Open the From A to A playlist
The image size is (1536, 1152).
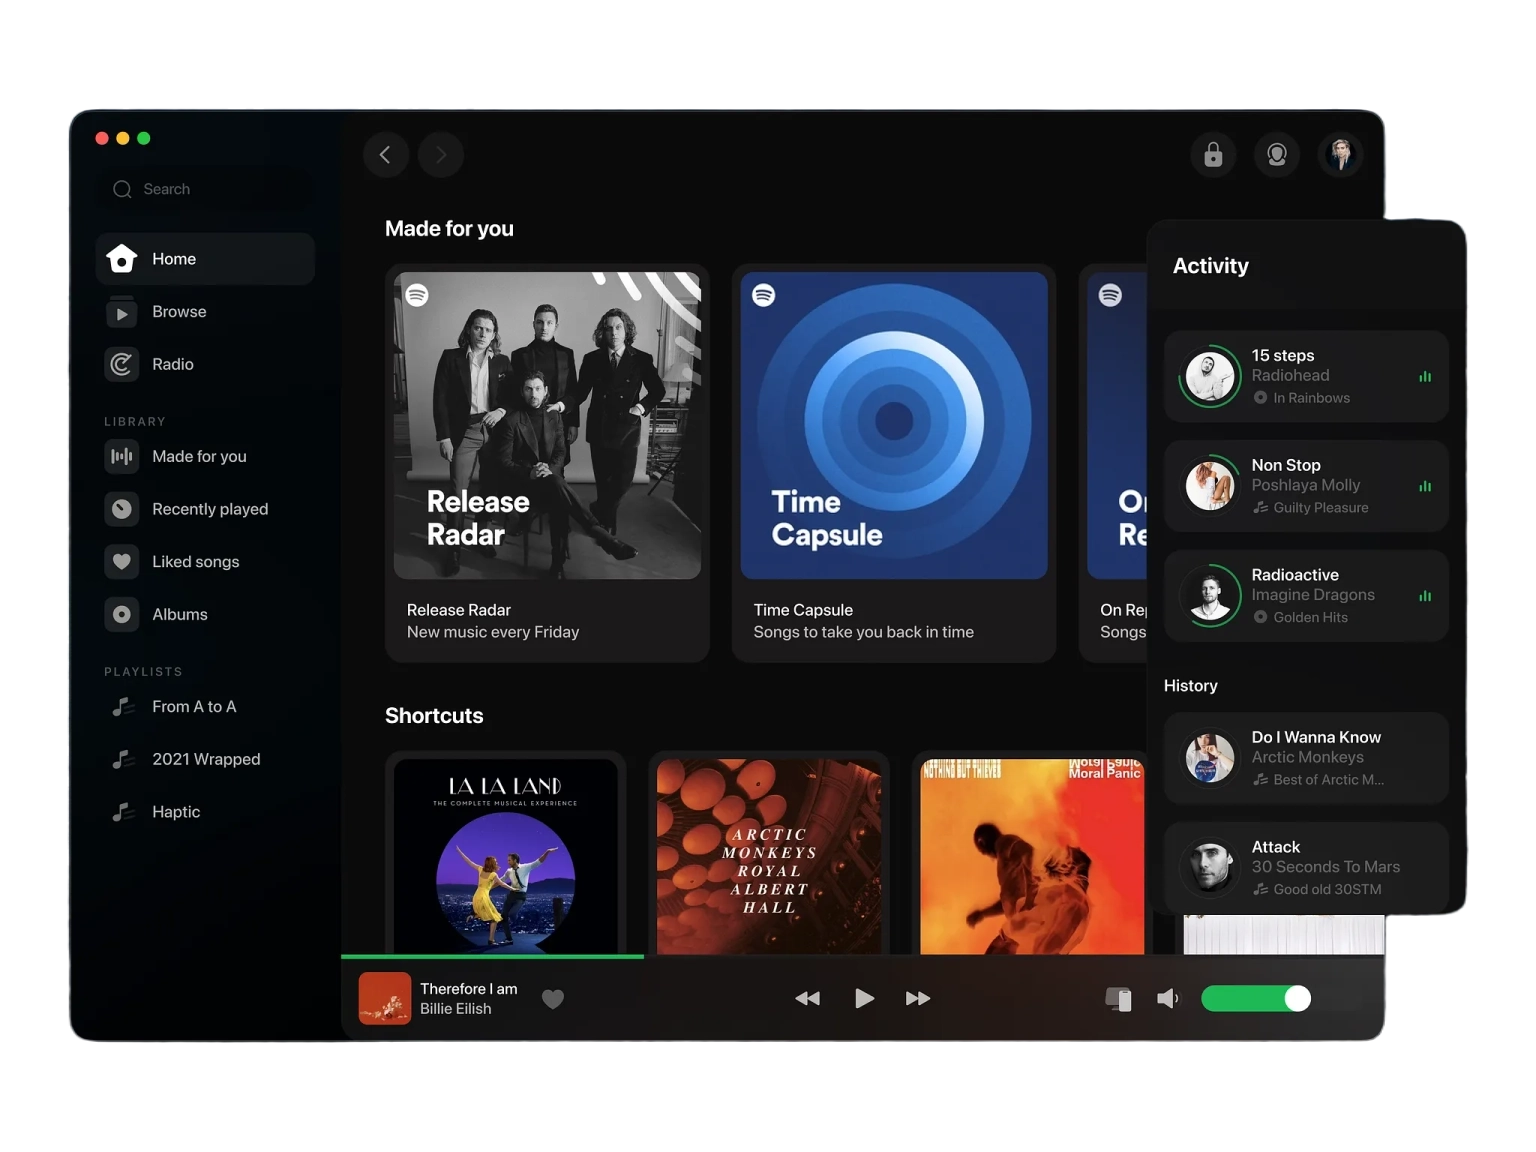tap(205, 707)
